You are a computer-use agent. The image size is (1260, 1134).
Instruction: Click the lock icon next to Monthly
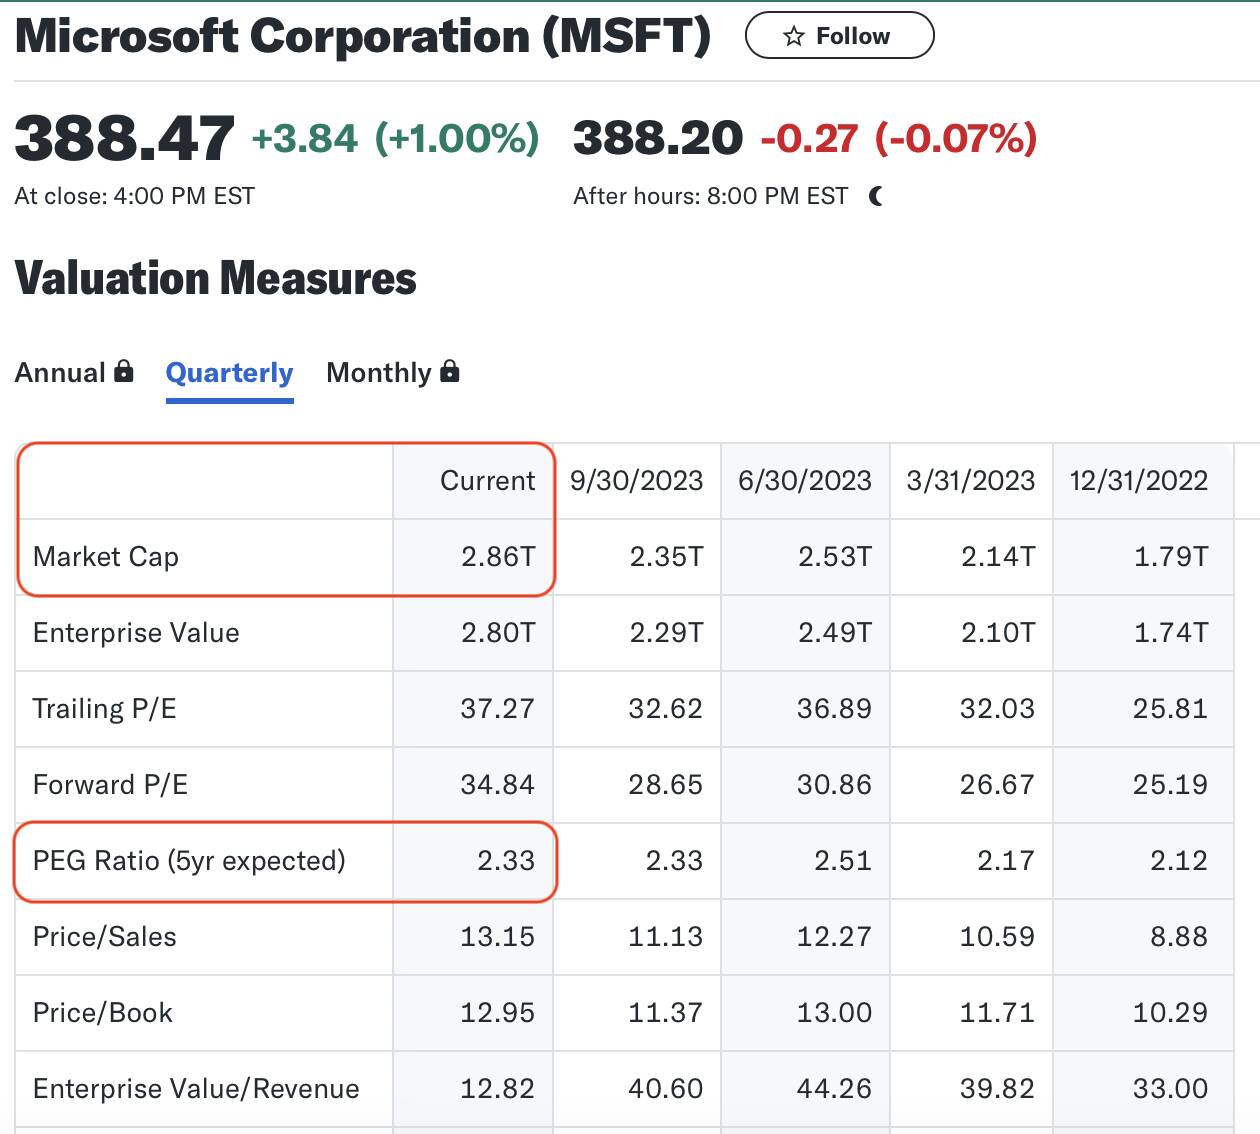coord(450,371)
